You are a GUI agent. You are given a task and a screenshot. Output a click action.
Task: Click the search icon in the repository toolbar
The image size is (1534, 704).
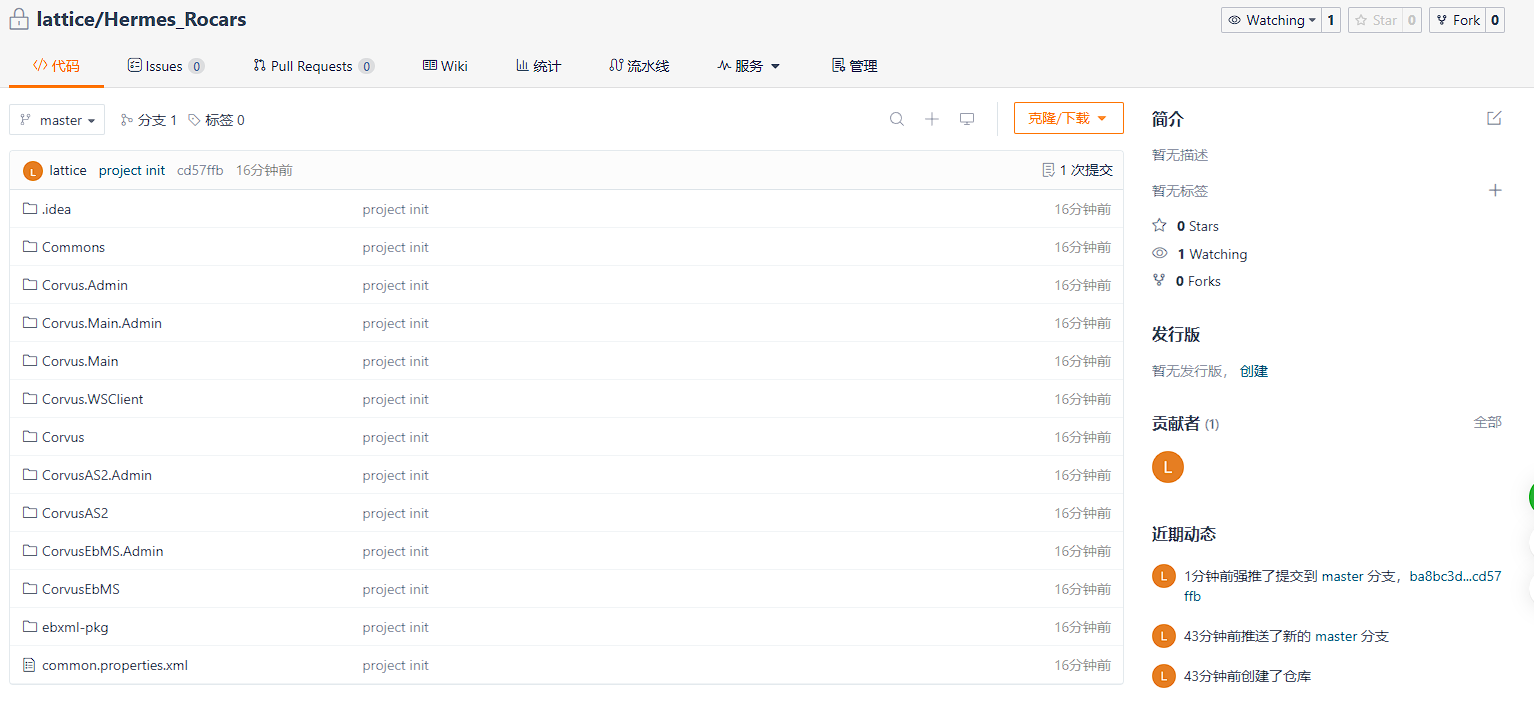coord(897,119)
